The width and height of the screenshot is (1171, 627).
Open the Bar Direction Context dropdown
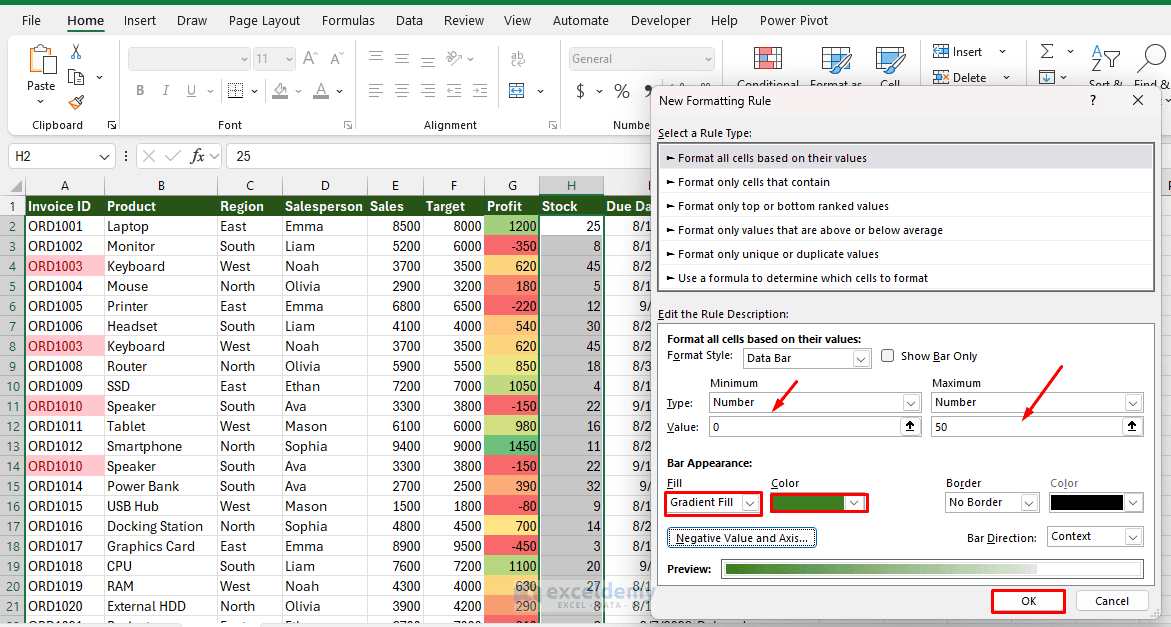(1133, 537)
